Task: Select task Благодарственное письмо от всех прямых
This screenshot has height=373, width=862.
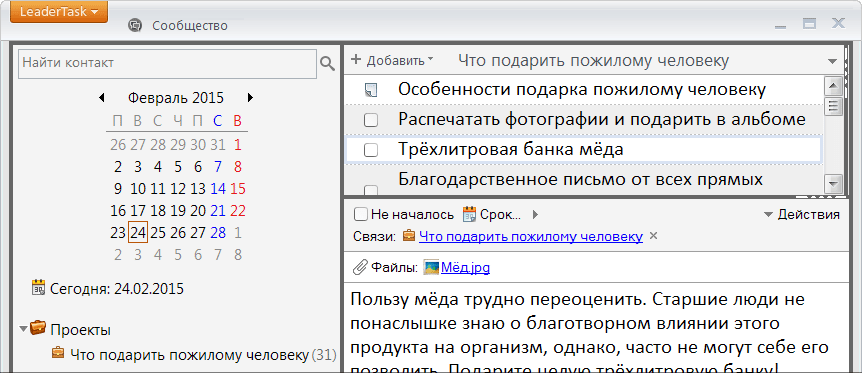Action: (580, 179)
